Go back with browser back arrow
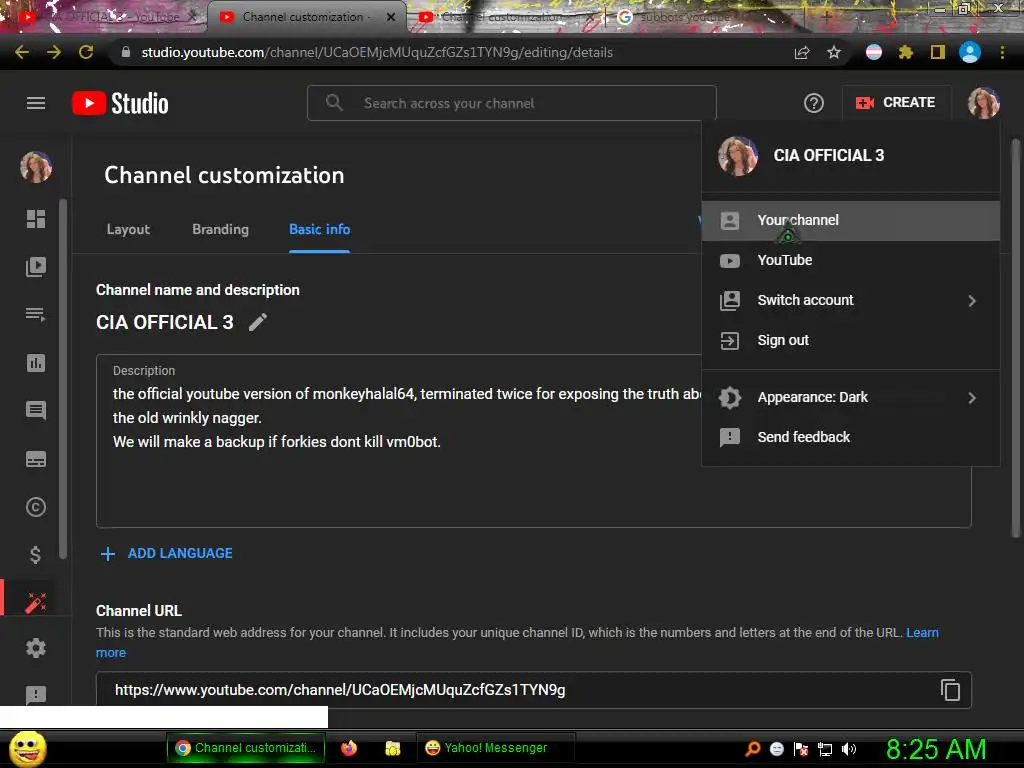 (22, 52)
